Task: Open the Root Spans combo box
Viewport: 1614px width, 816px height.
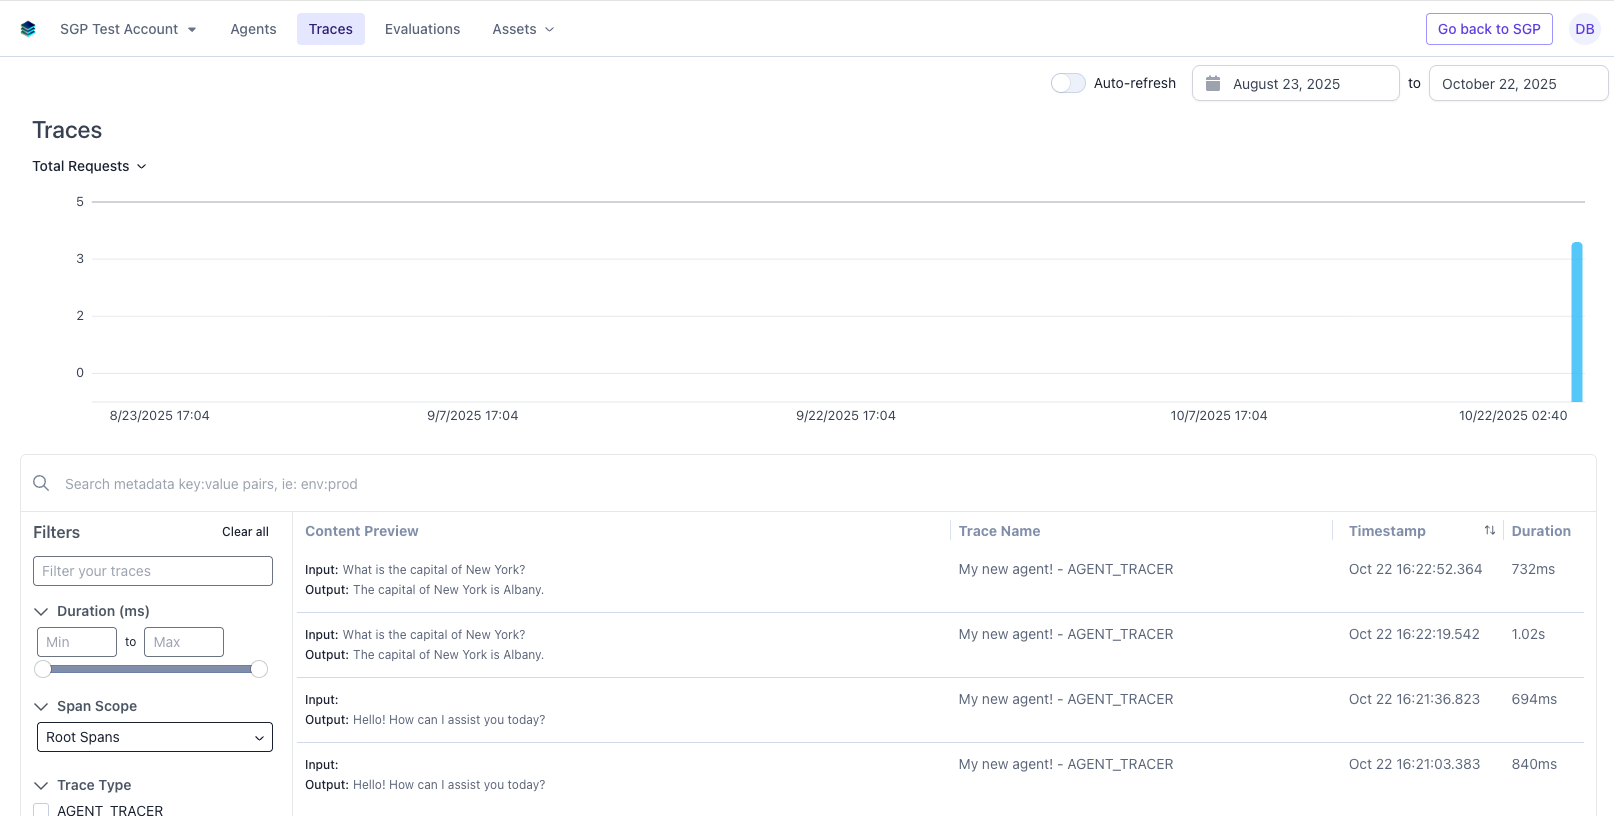Action: coord(155,737)
